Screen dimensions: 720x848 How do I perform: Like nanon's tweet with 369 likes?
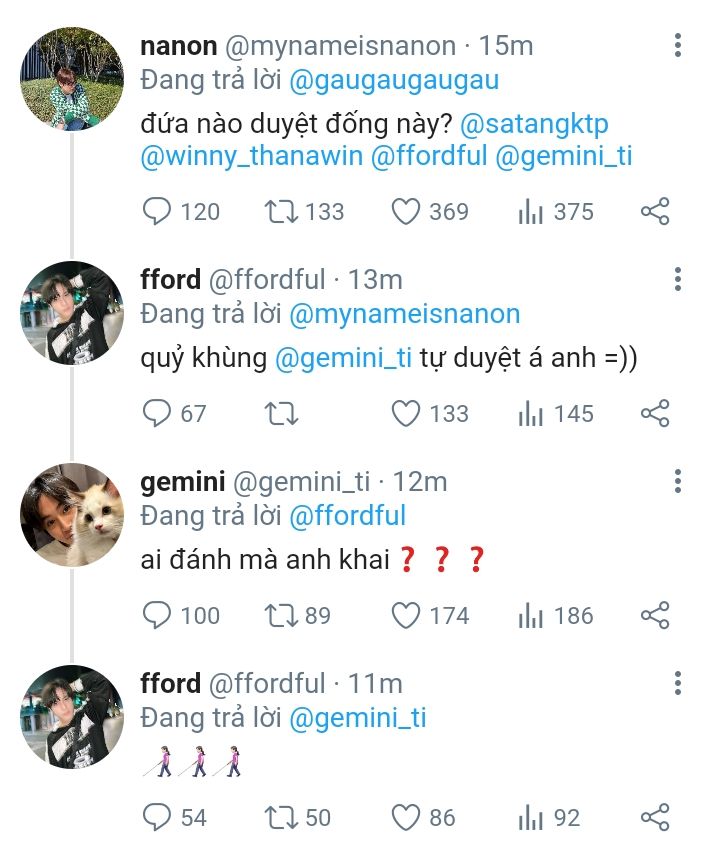[x=404, y=211]
